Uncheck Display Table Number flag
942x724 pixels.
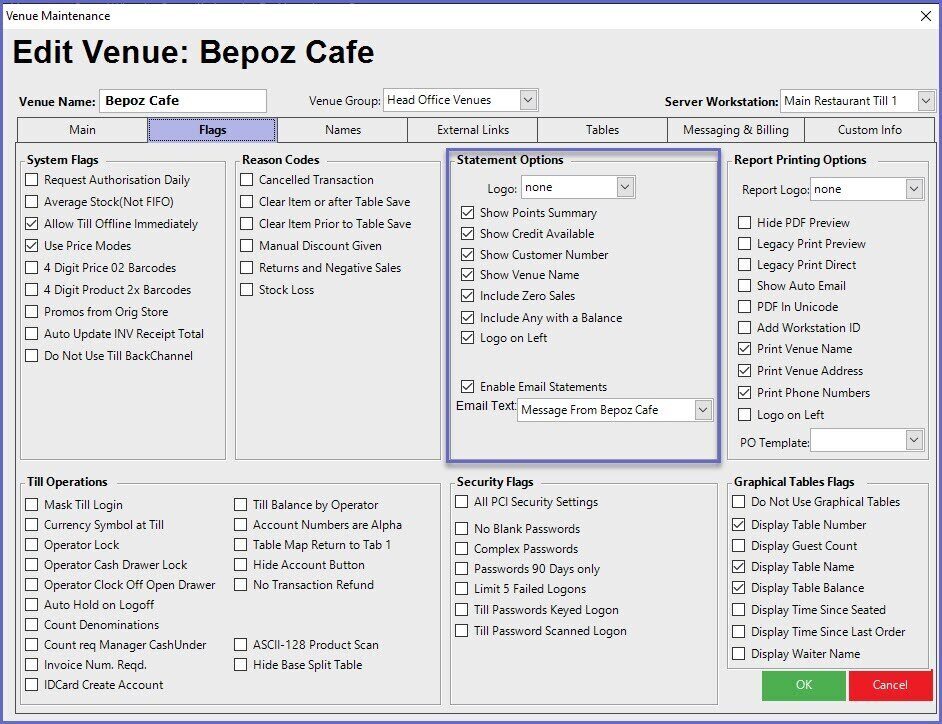(x=740, y=525)
